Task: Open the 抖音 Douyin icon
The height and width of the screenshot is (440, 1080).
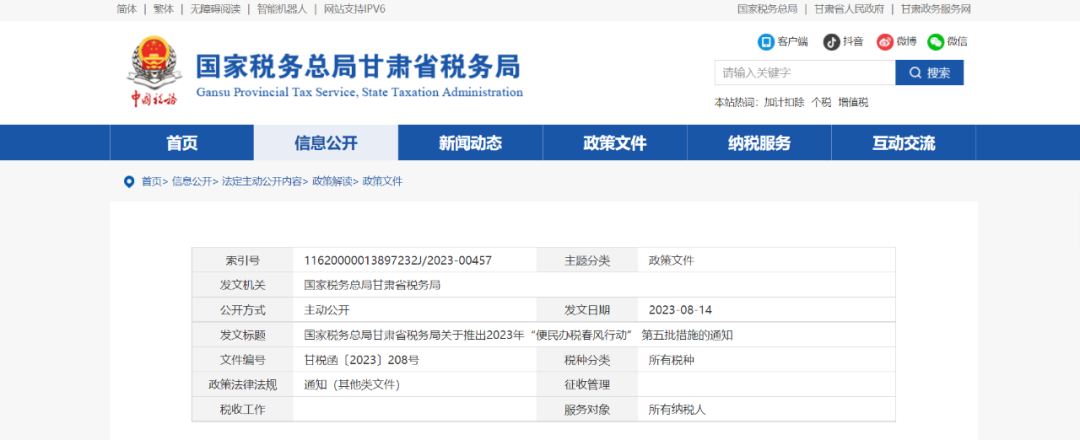Action: (831, 42)
